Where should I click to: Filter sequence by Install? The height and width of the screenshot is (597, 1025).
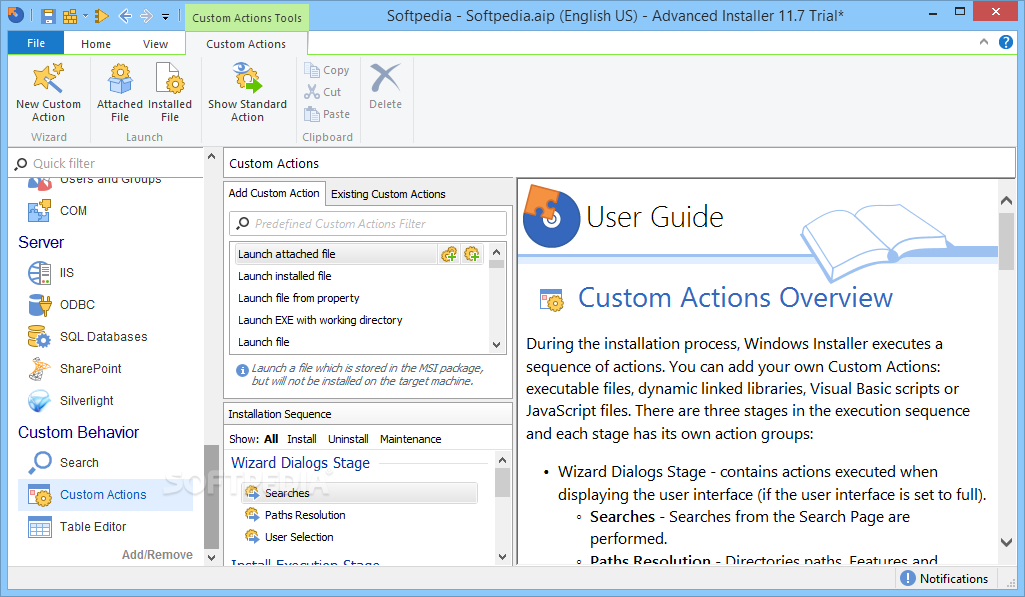tap(302, 439)
